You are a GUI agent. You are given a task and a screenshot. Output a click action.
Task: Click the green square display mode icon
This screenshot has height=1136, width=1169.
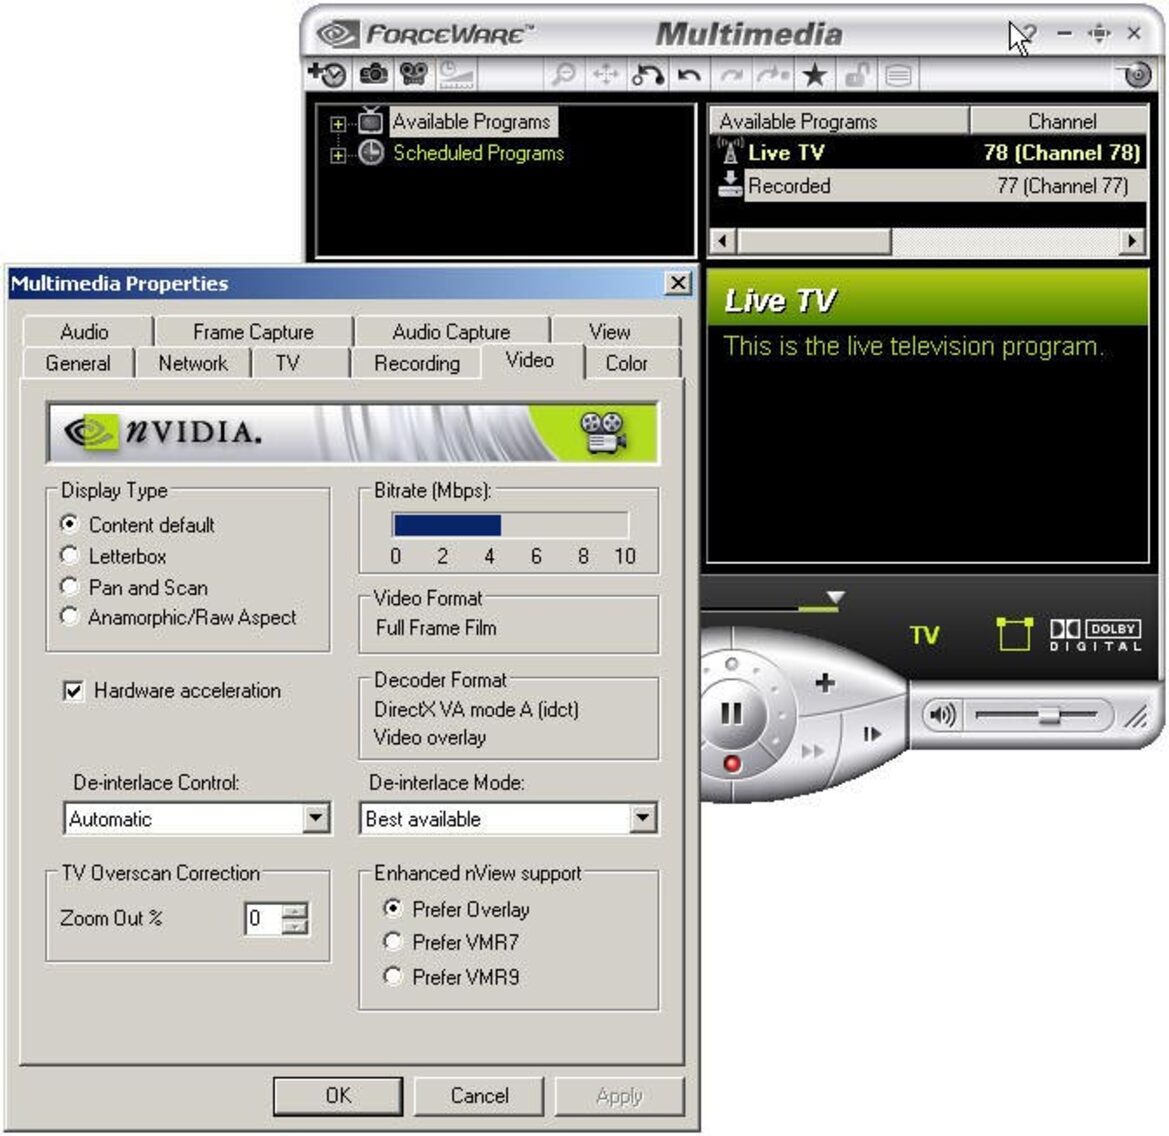pos(1015,634)
